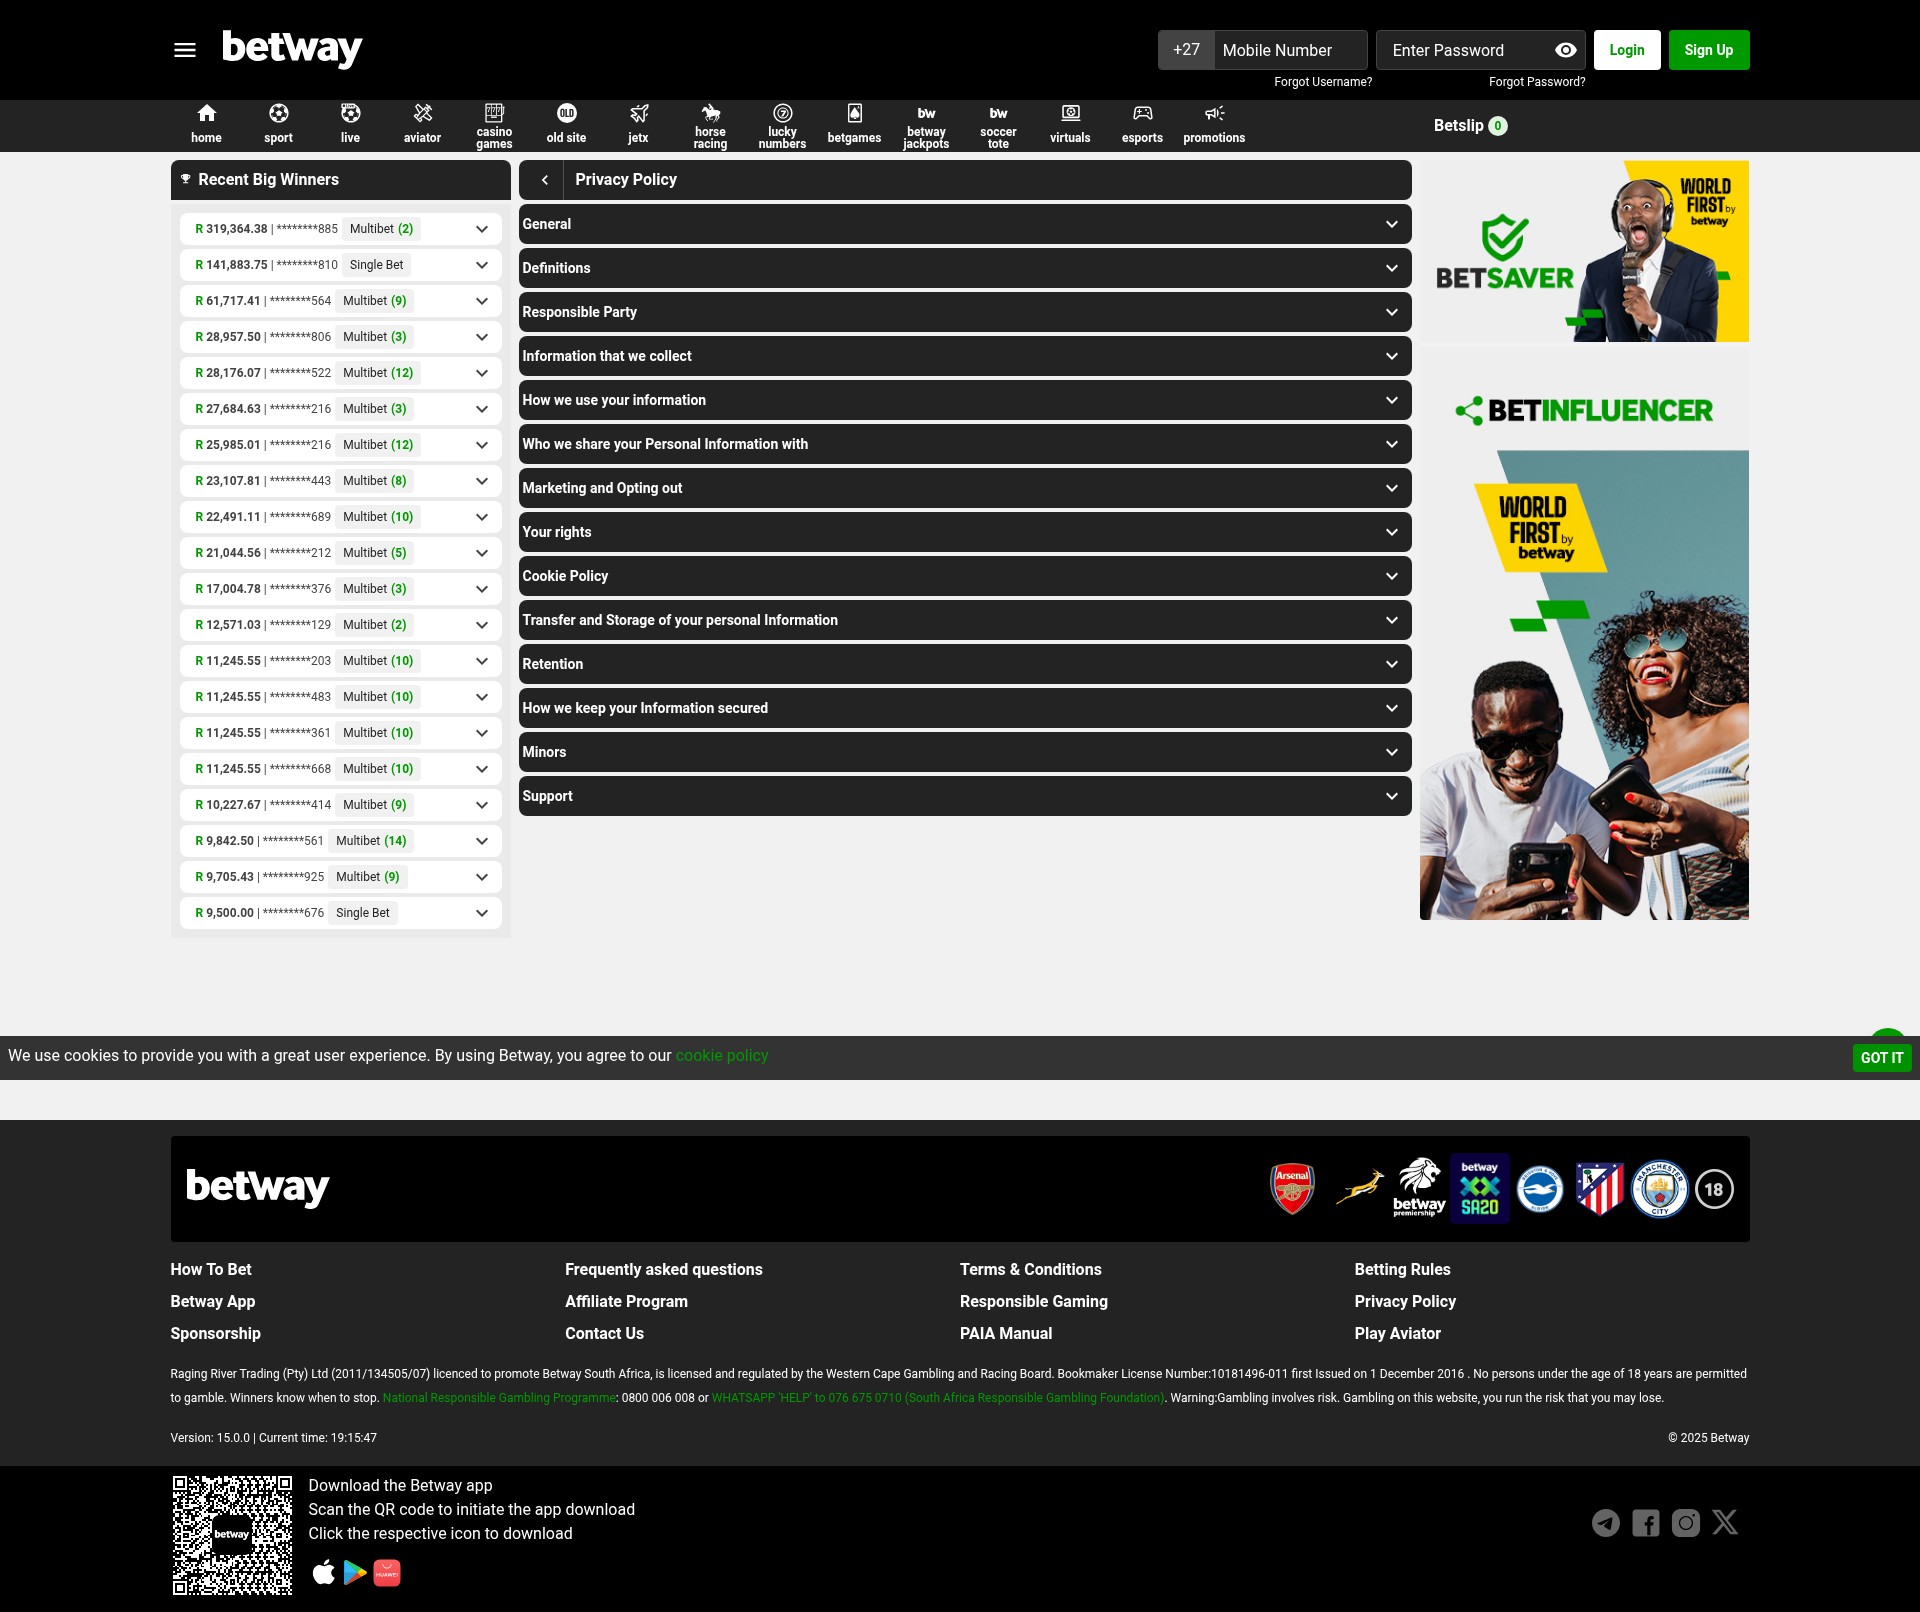Open Frequently asked questions footer link

point(664,1269)
